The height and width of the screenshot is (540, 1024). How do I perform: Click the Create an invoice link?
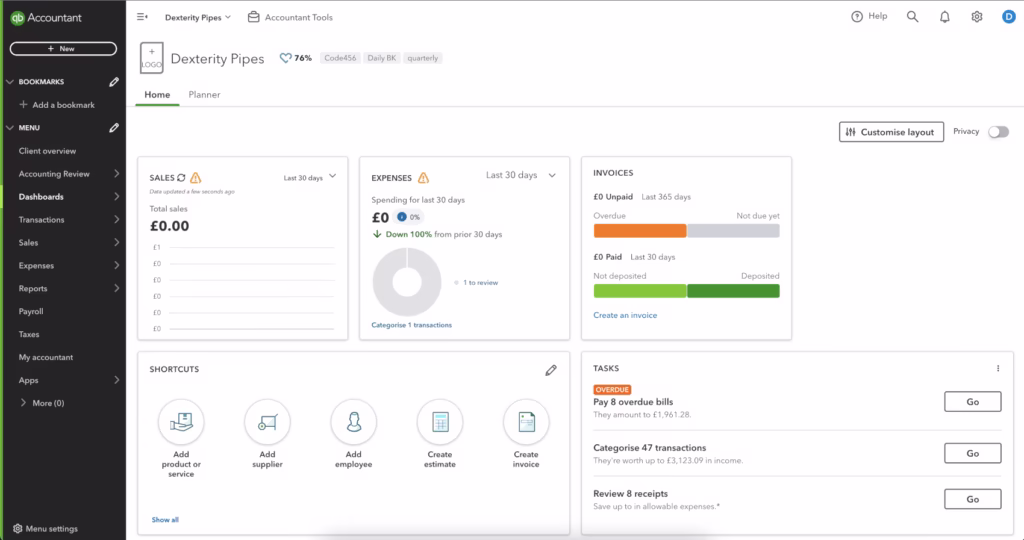(x=625, y=315)
